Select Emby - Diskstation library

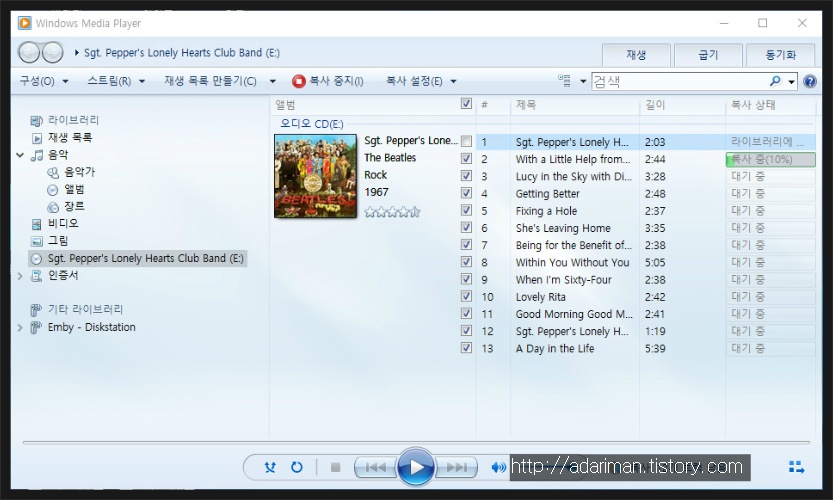[x=91, y=327]
